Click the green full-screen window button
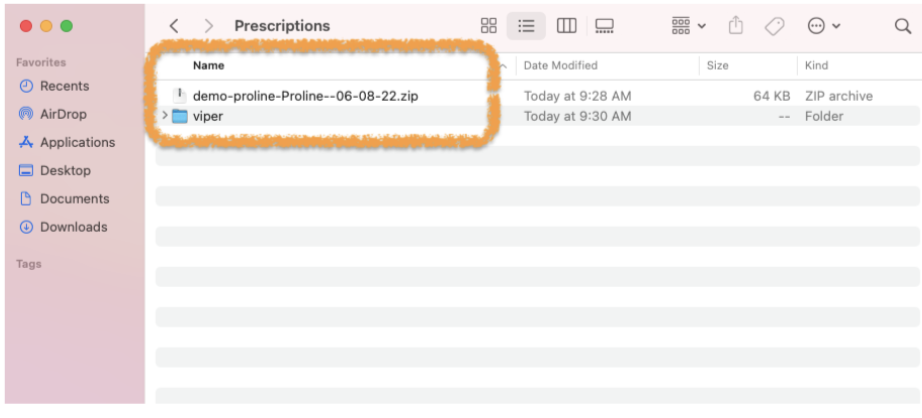 [66, 26]
